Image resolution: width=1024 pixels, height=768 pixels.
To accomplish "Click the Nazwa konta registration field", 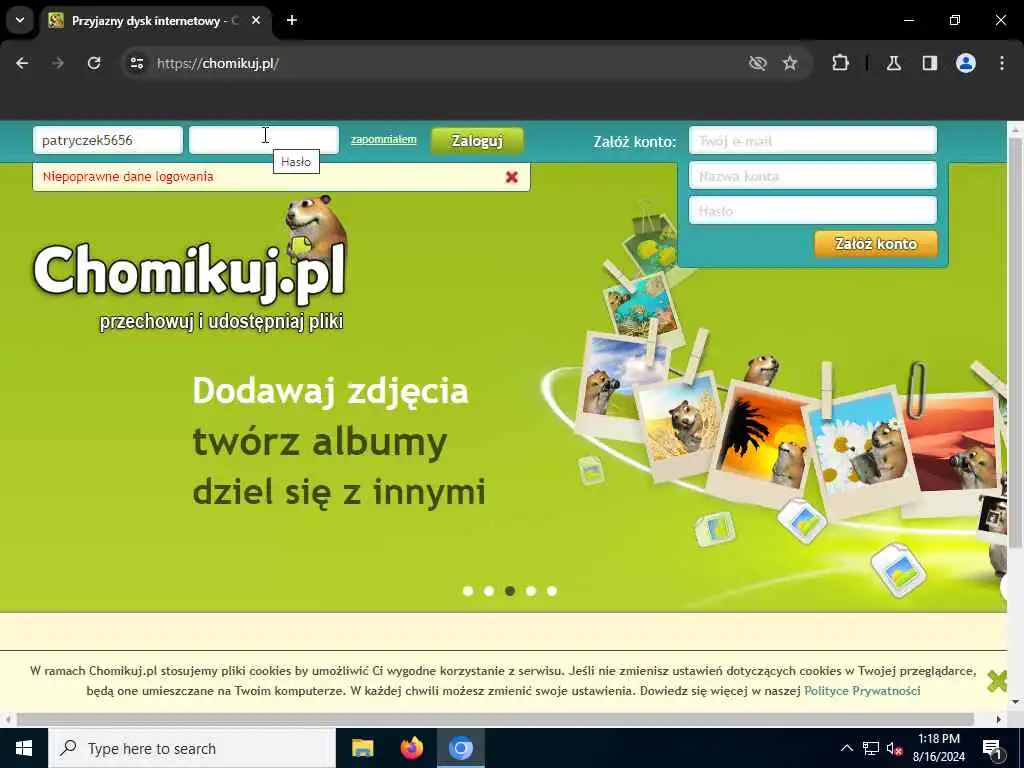I will pyautogui.click(x=813, y=176).
